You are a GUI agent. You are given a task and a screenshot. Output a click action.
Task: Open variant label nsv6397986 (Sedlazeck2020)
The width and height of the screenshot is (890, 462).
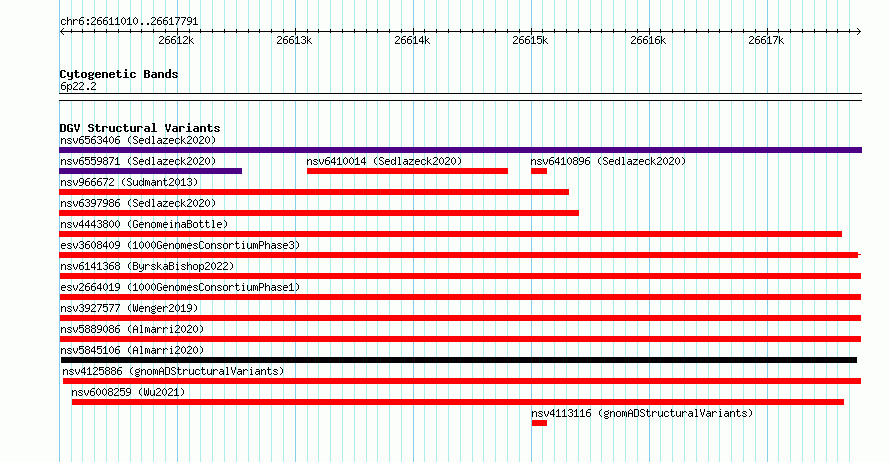tap(138, 203)
